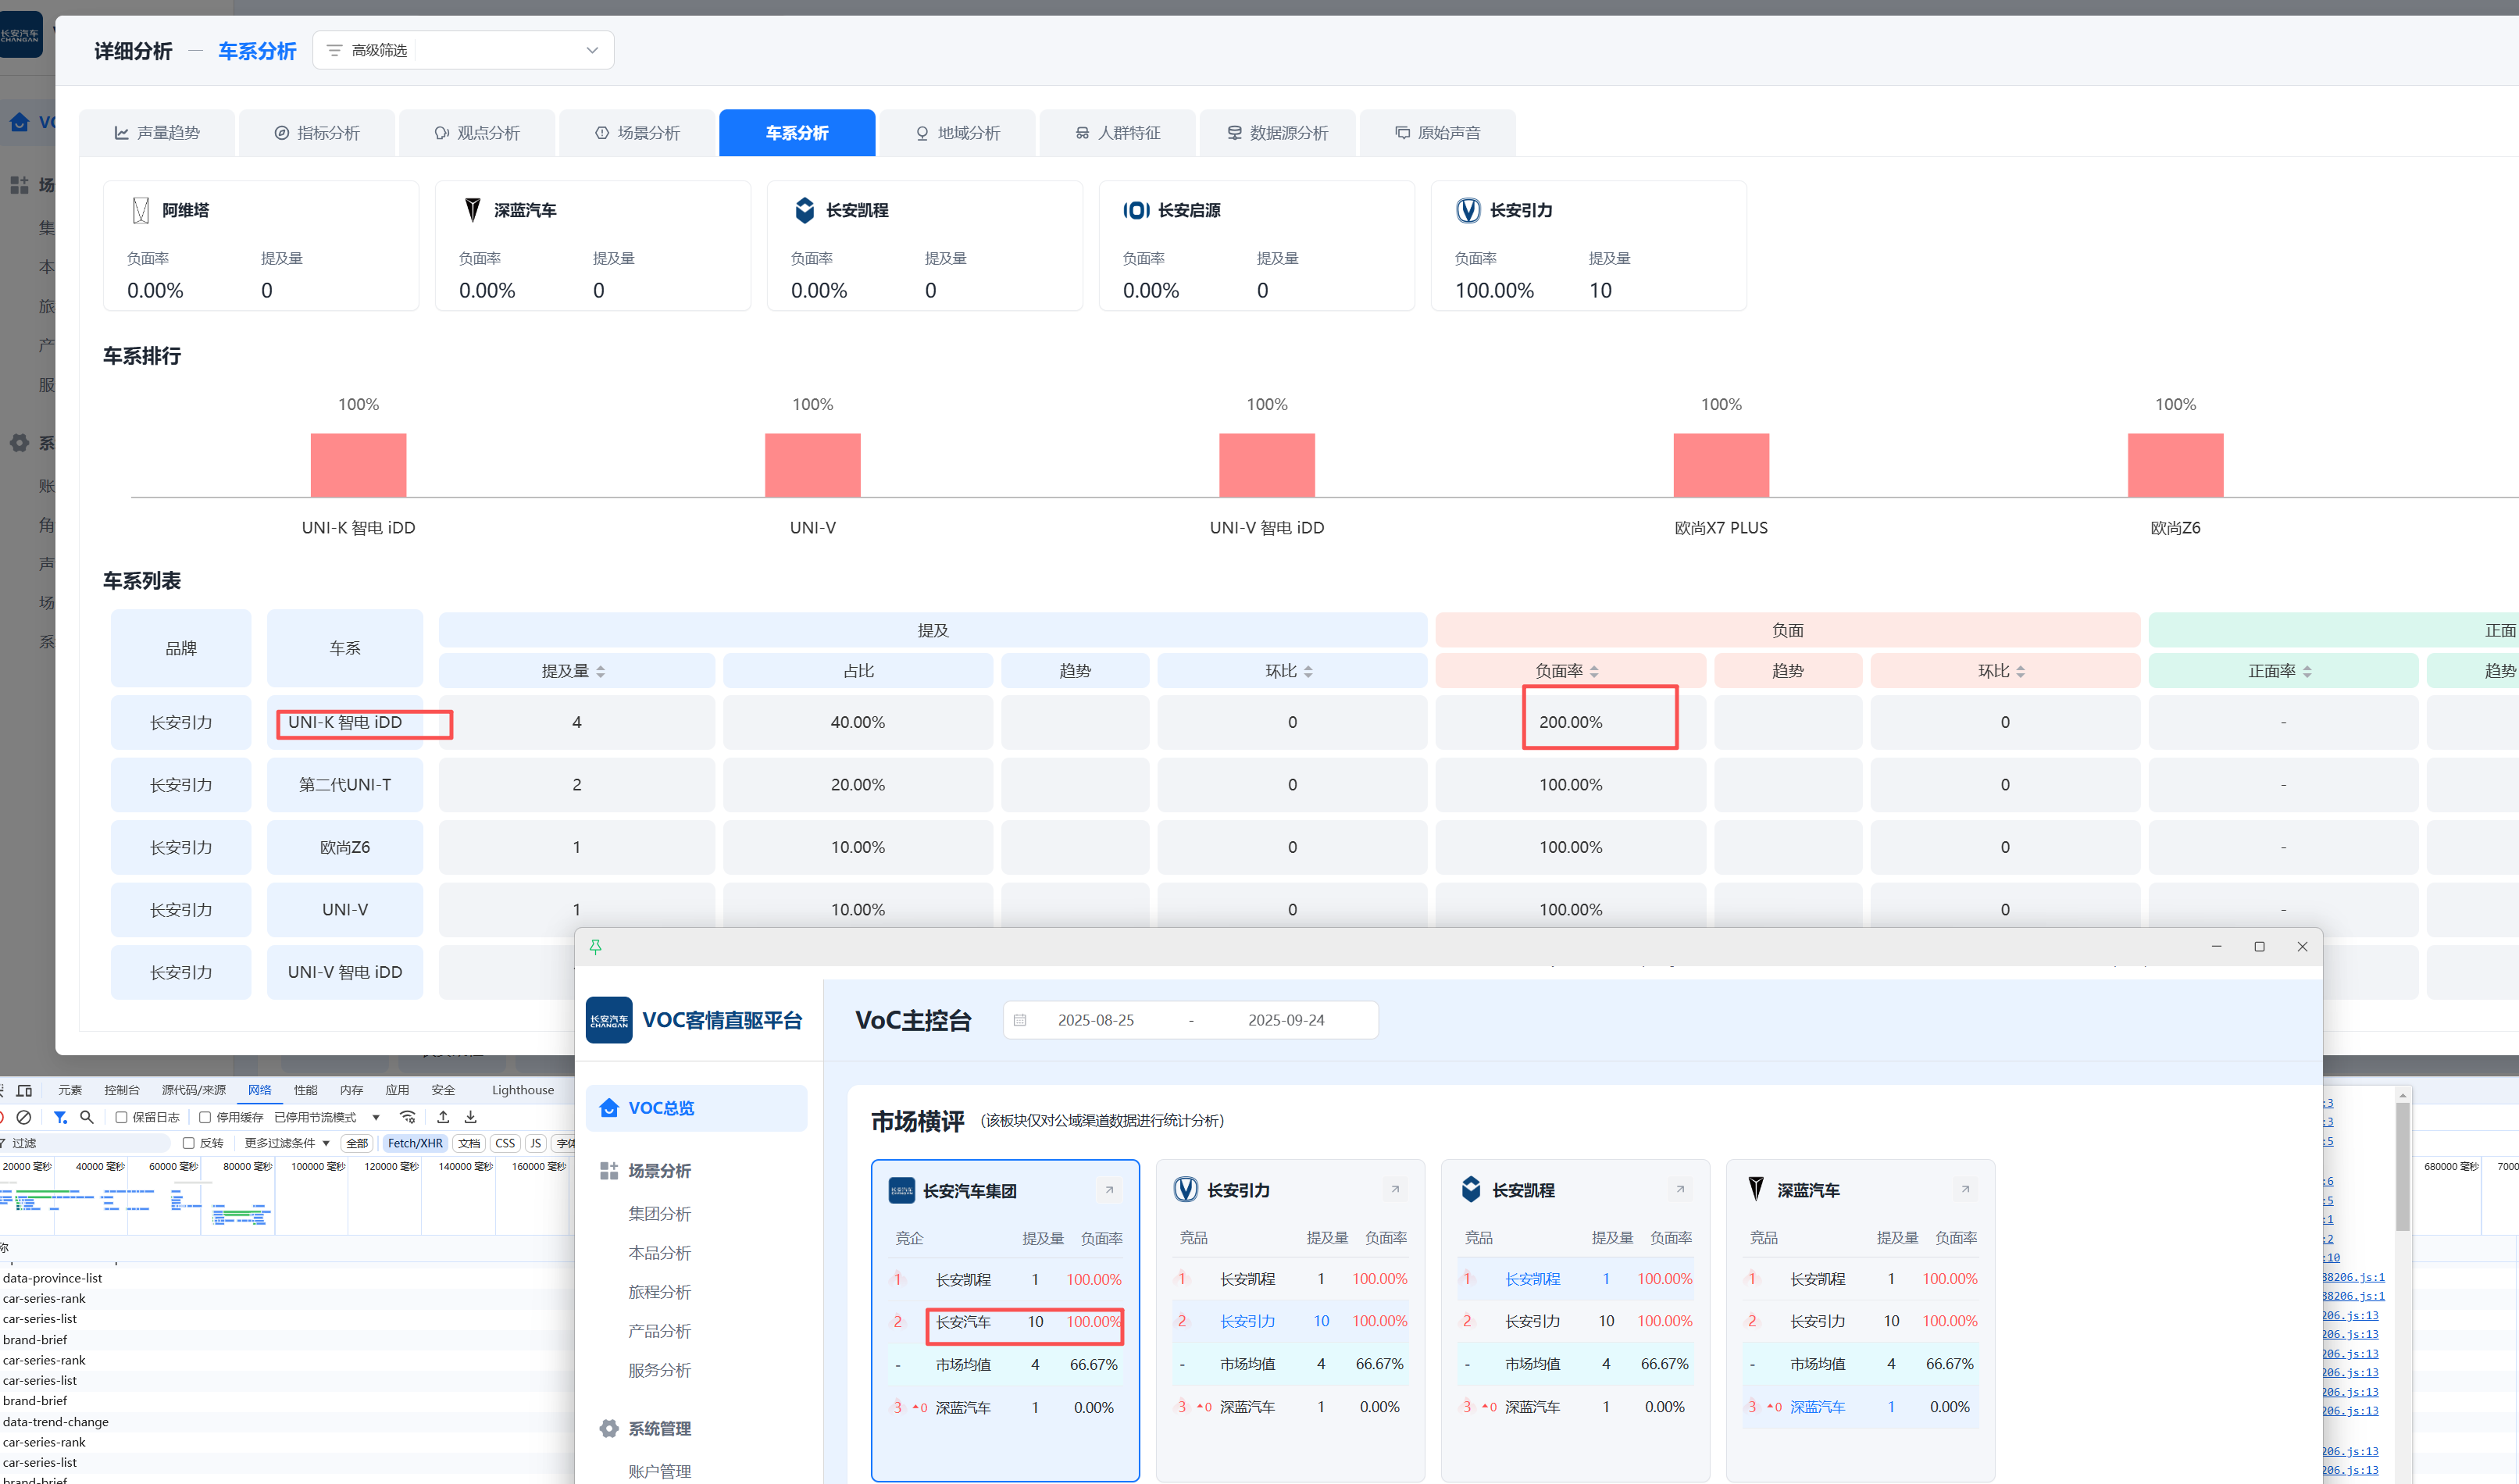Check the 反转 filter checkbox
2519x1484 pixels.
188,1143
